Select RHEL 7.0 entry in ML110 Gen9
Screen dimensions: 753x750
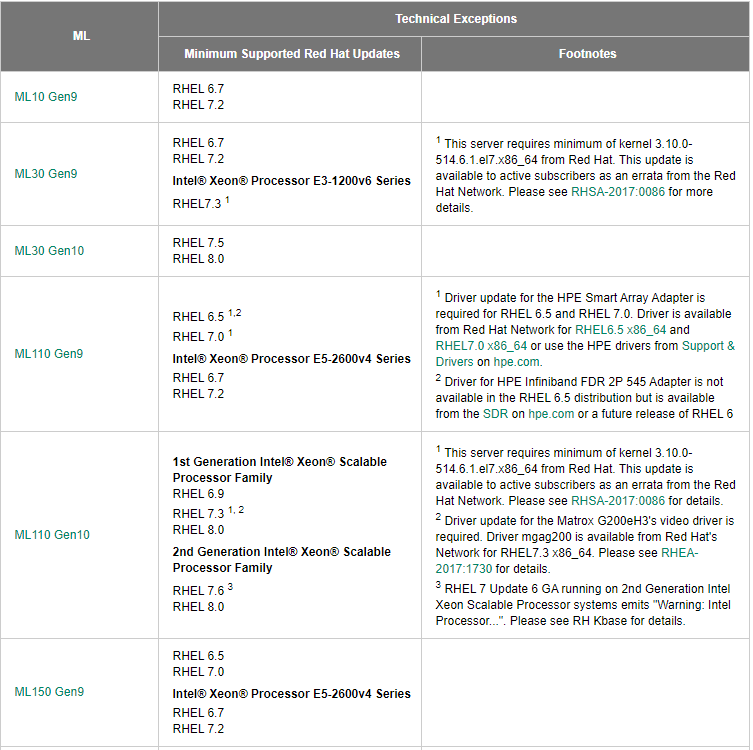tap(203, 336)
